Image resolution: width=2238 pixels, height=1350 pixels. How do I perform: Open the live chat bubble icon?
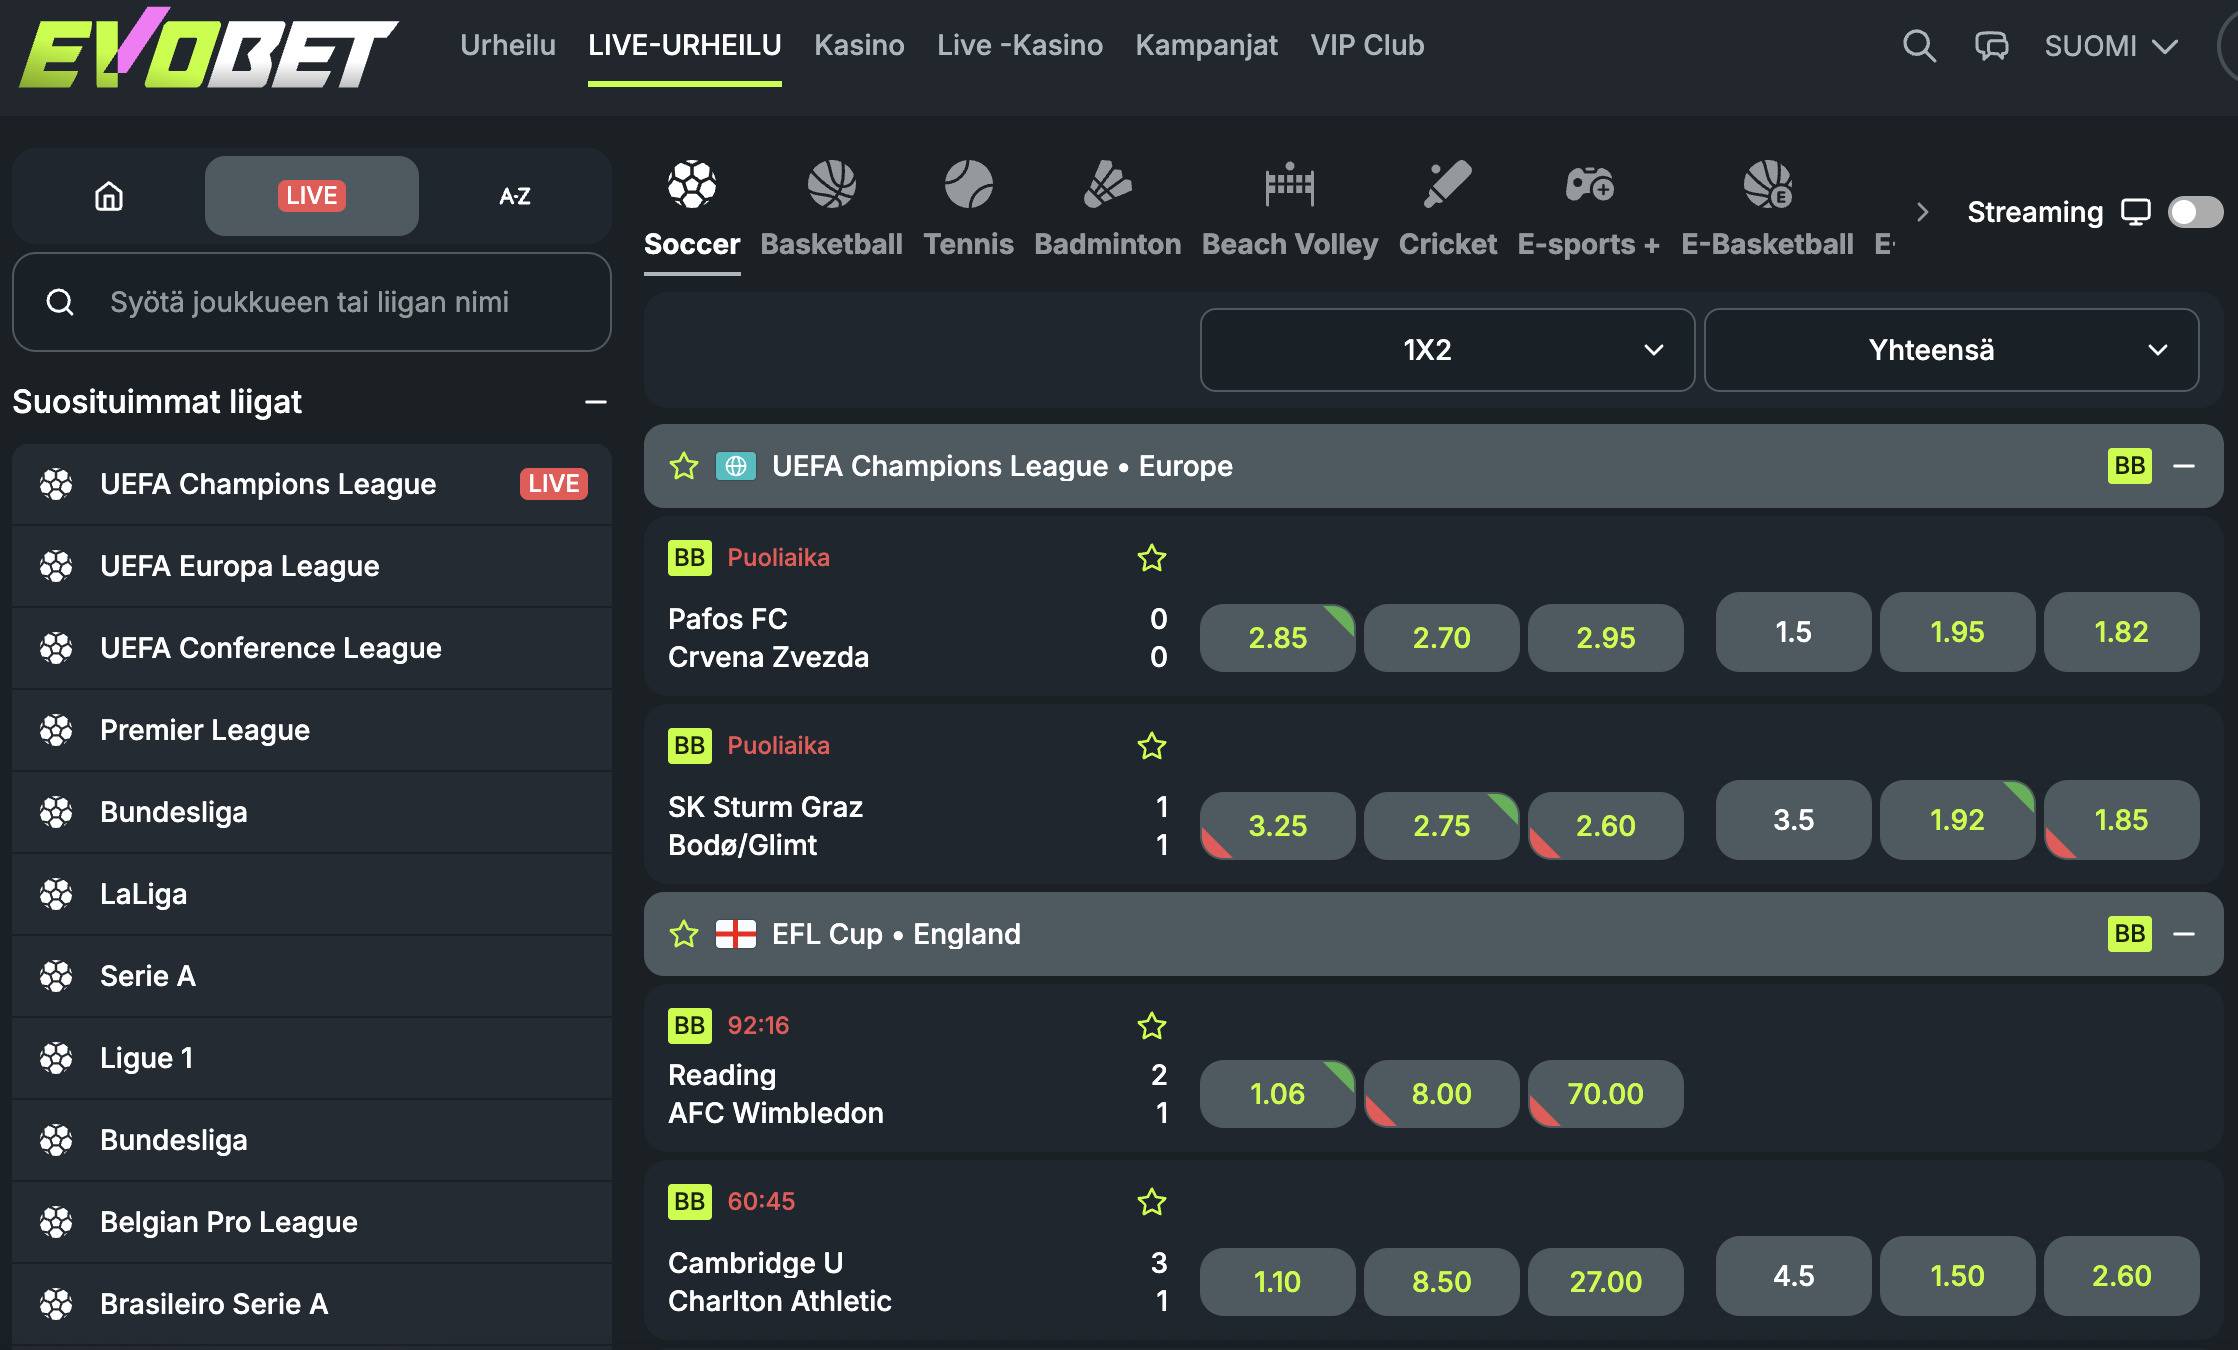[1991, 46]
